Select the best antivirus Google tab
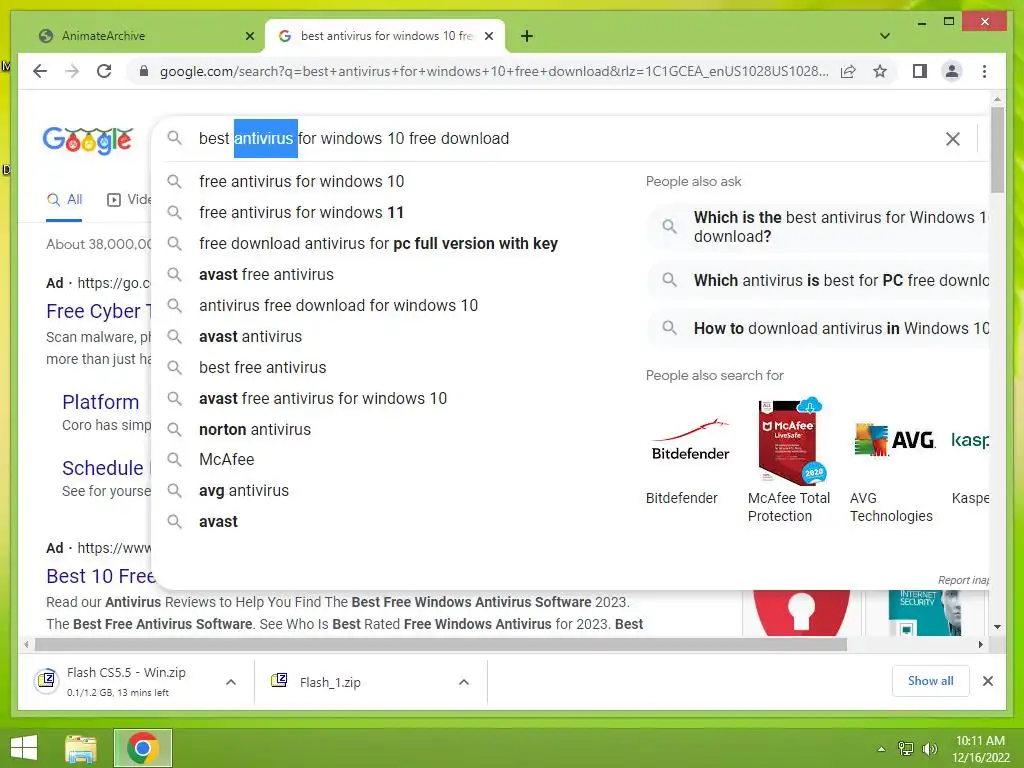 pyautogui.click(x=385, y=36)
